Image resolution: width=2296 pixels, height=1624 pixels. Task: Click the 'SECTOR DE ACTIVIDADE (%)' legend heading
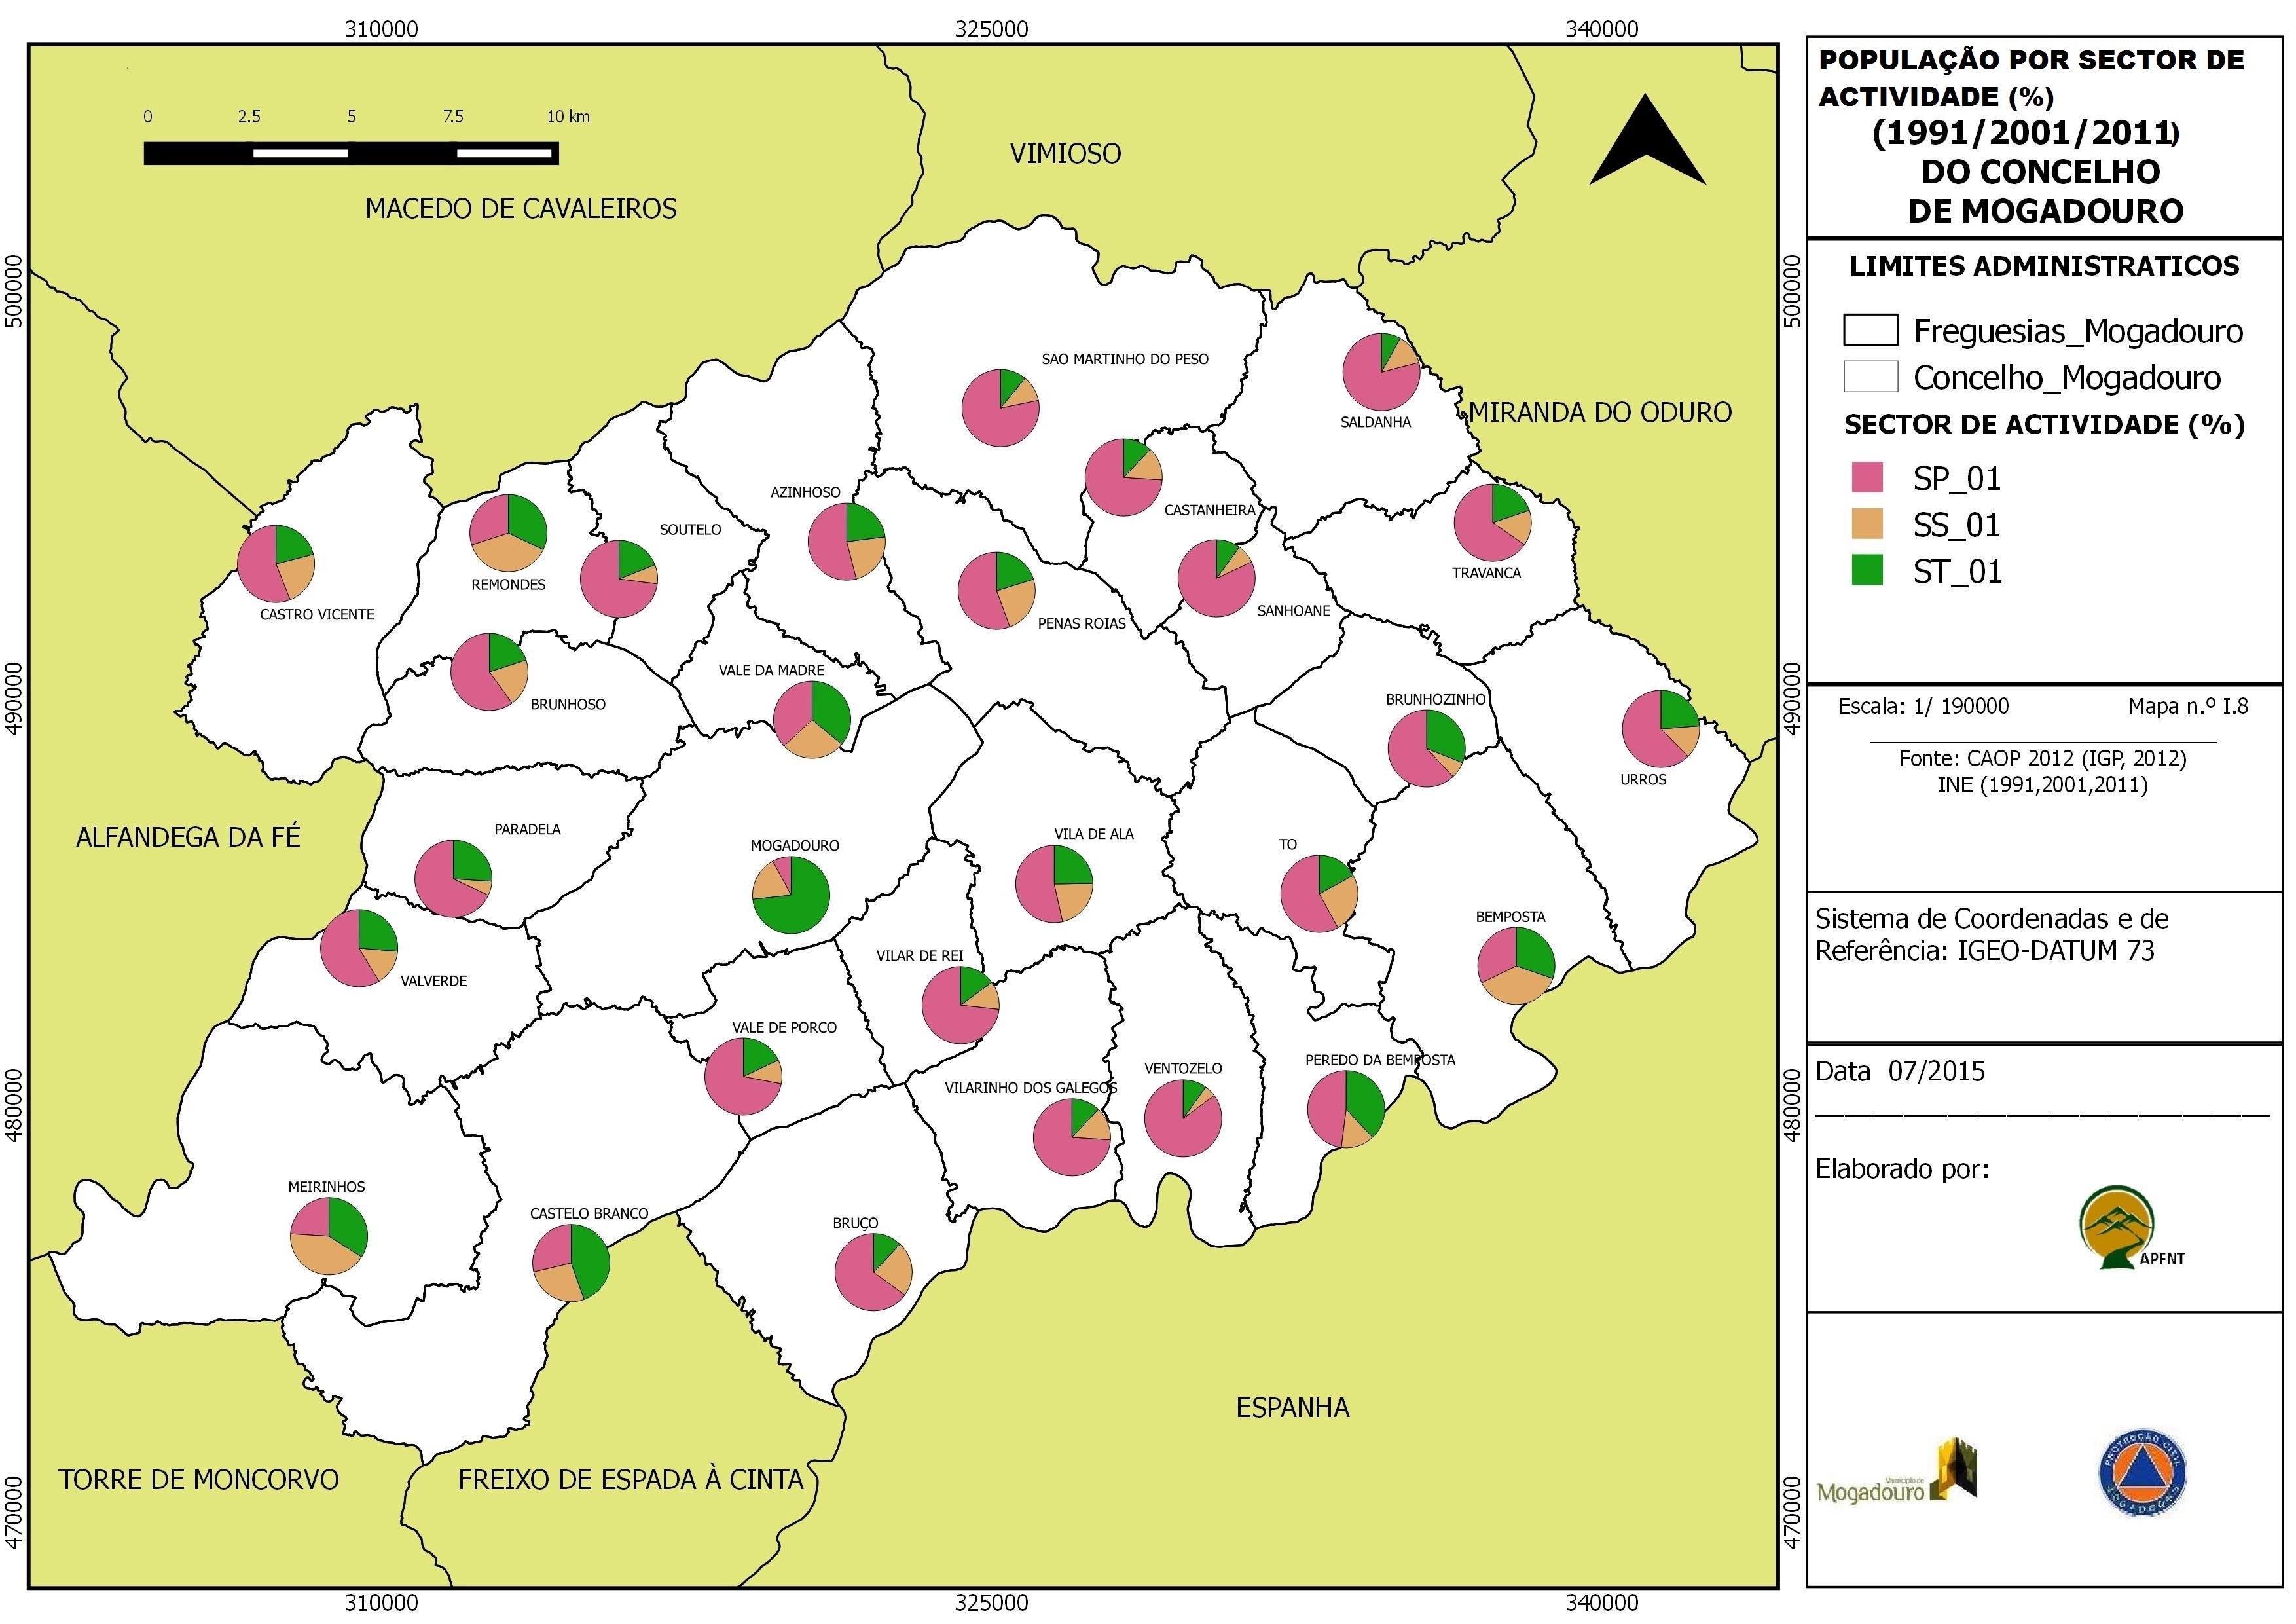(2044, 425)
